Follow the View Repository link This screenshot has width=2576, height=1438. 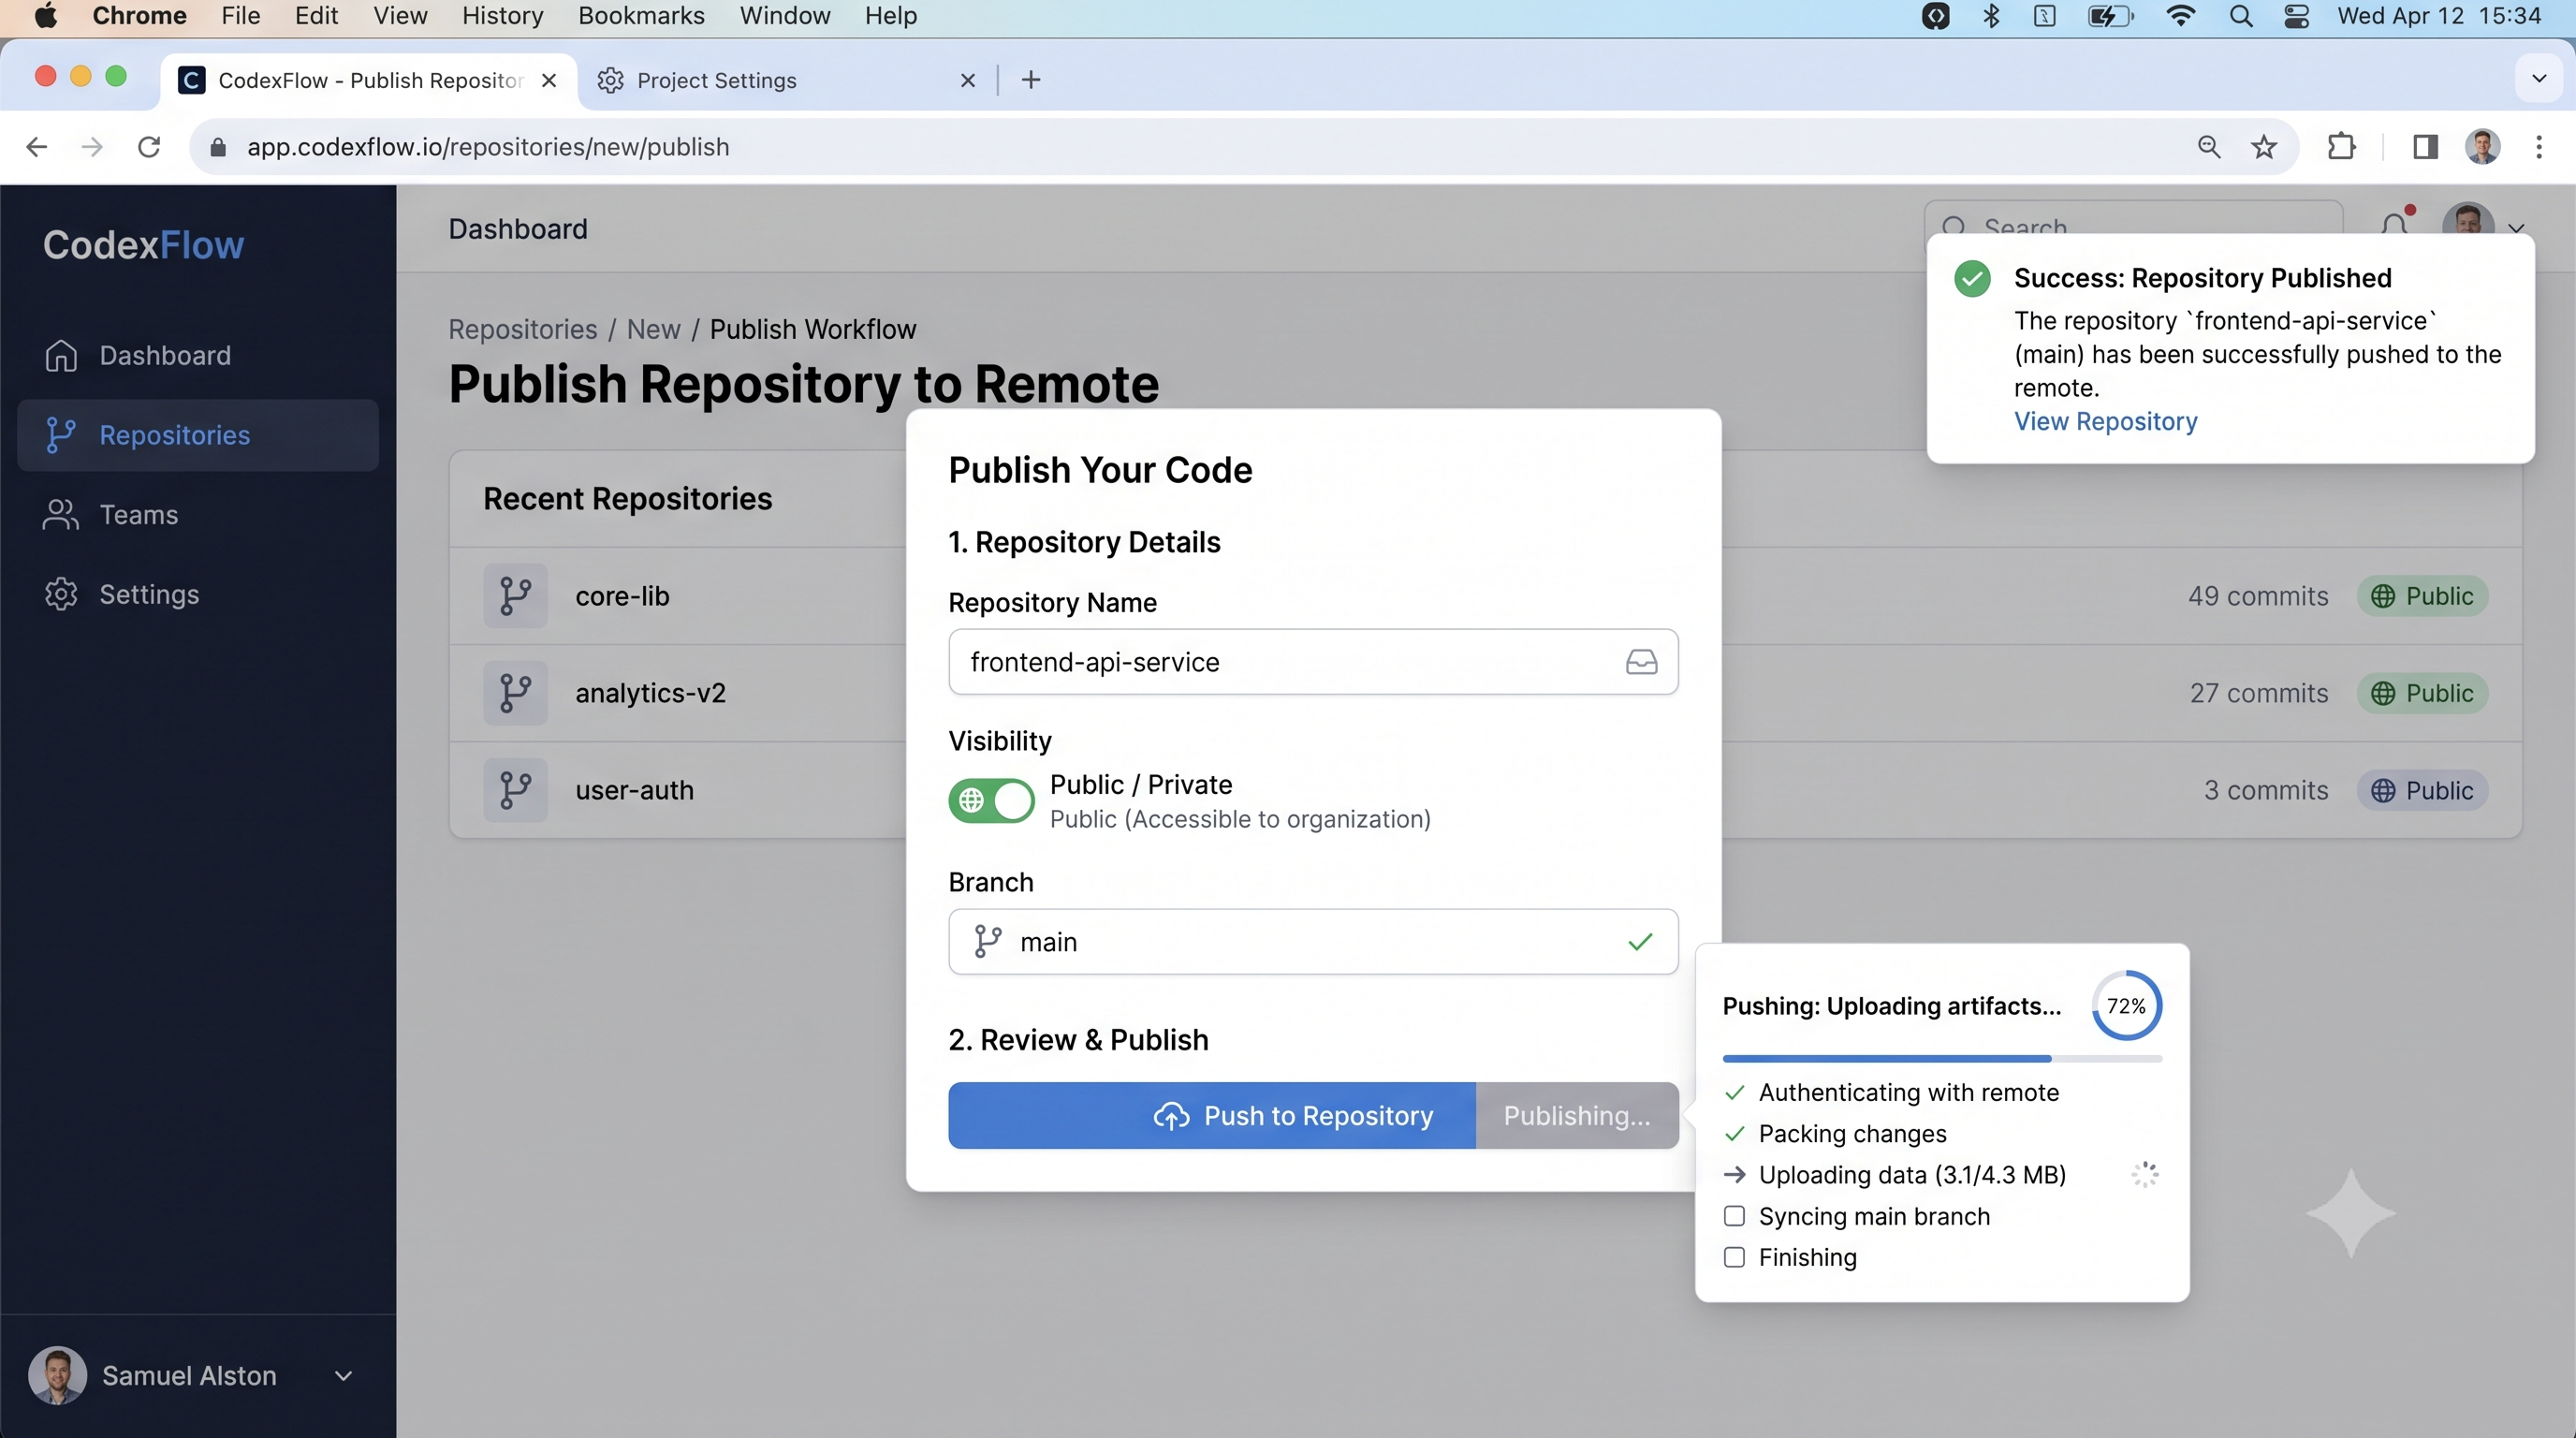point(2105,421)
